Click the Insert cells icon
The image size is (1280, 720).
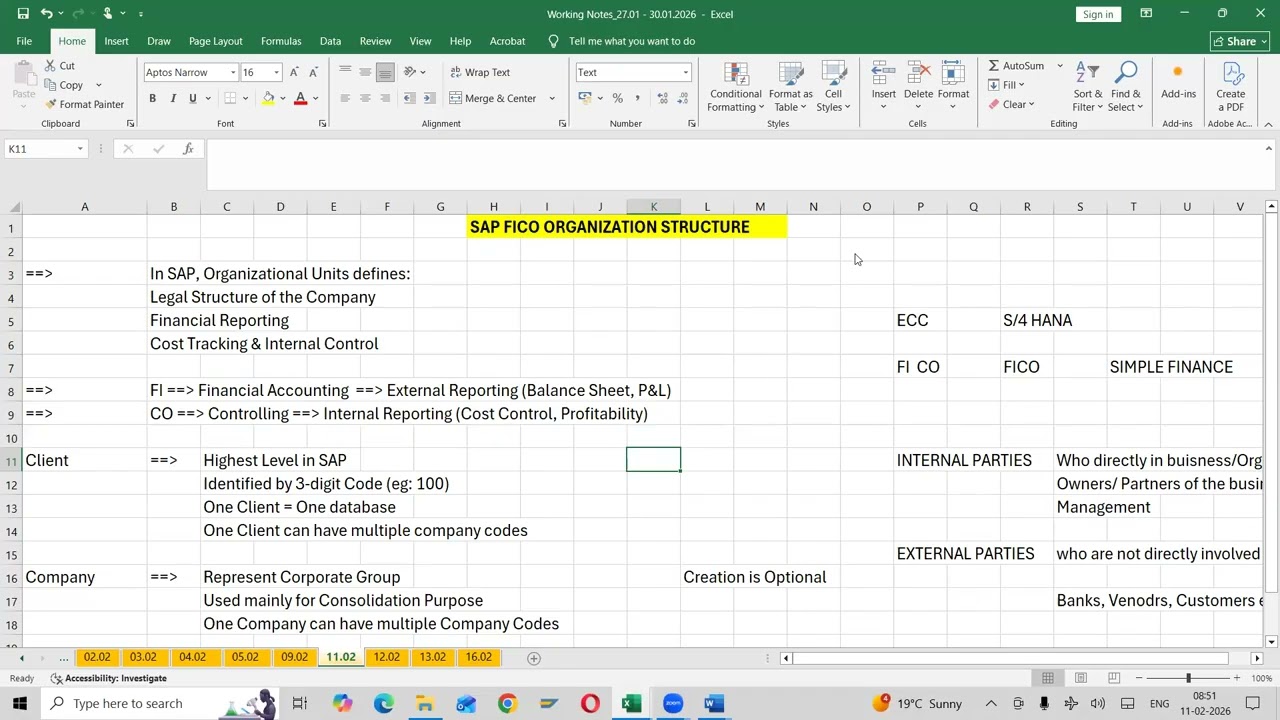click(883, 73)
